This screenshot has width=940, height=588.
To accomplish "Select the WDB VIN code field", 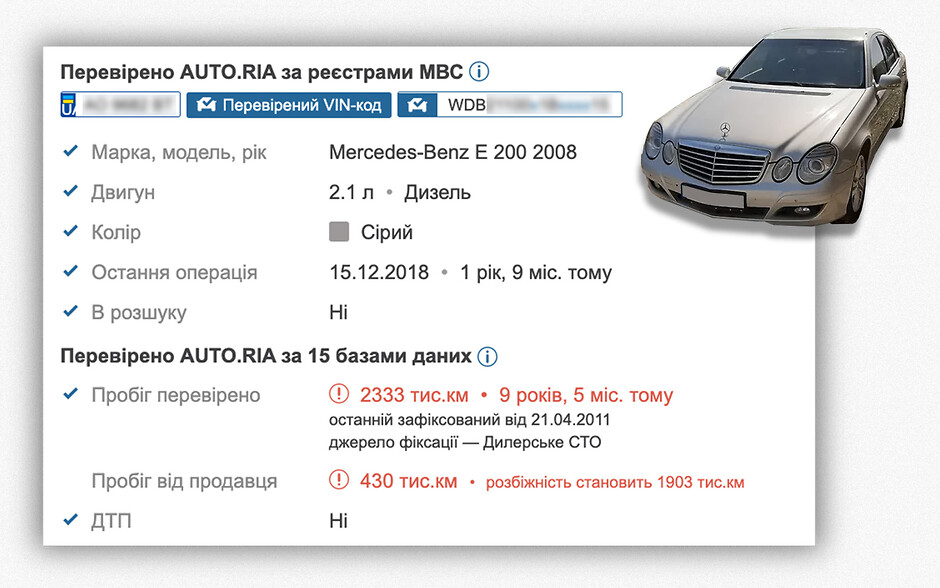I will click(x=530, y=105).
